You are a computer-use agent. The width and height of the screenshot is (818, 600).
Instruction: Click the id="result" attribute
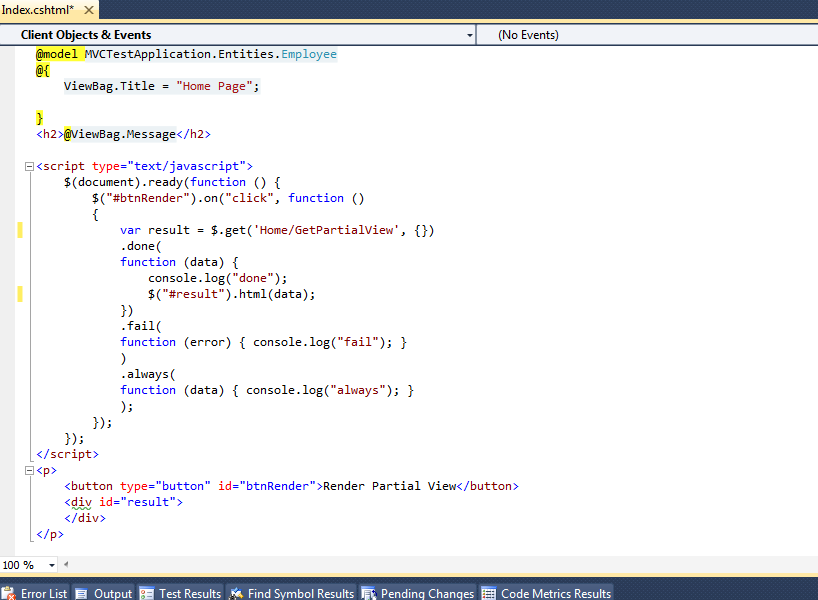click(137, 502)
